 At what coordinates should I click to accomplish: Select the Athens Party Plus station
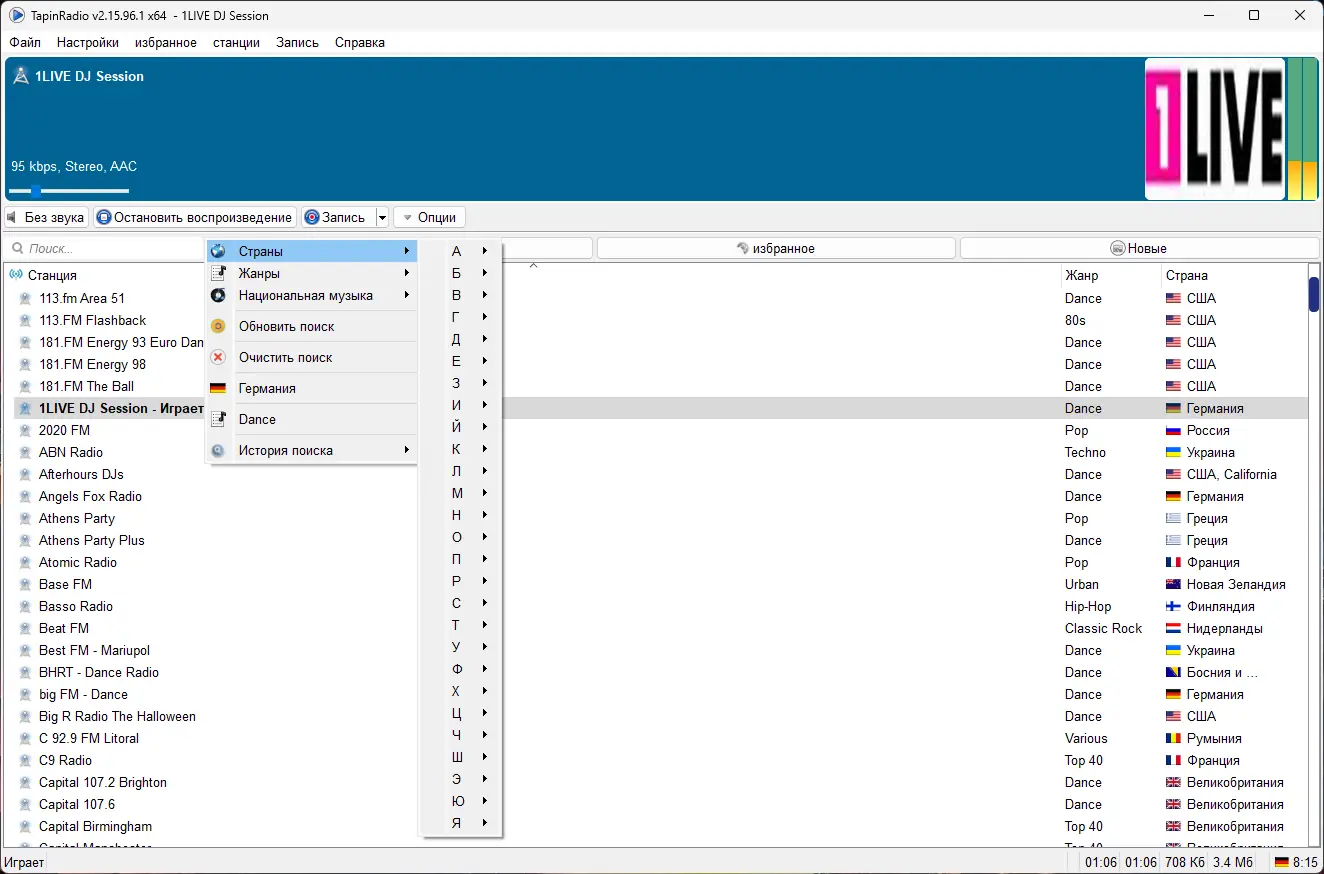click(x=92, y=540)
